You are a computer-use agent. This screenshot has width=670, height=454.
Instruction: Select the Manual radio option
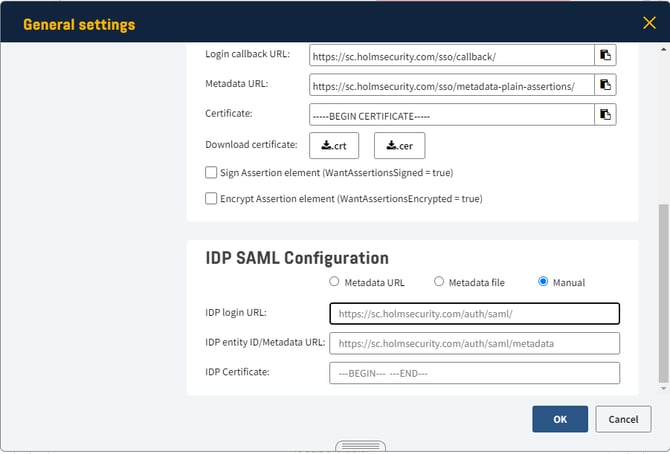543,282
